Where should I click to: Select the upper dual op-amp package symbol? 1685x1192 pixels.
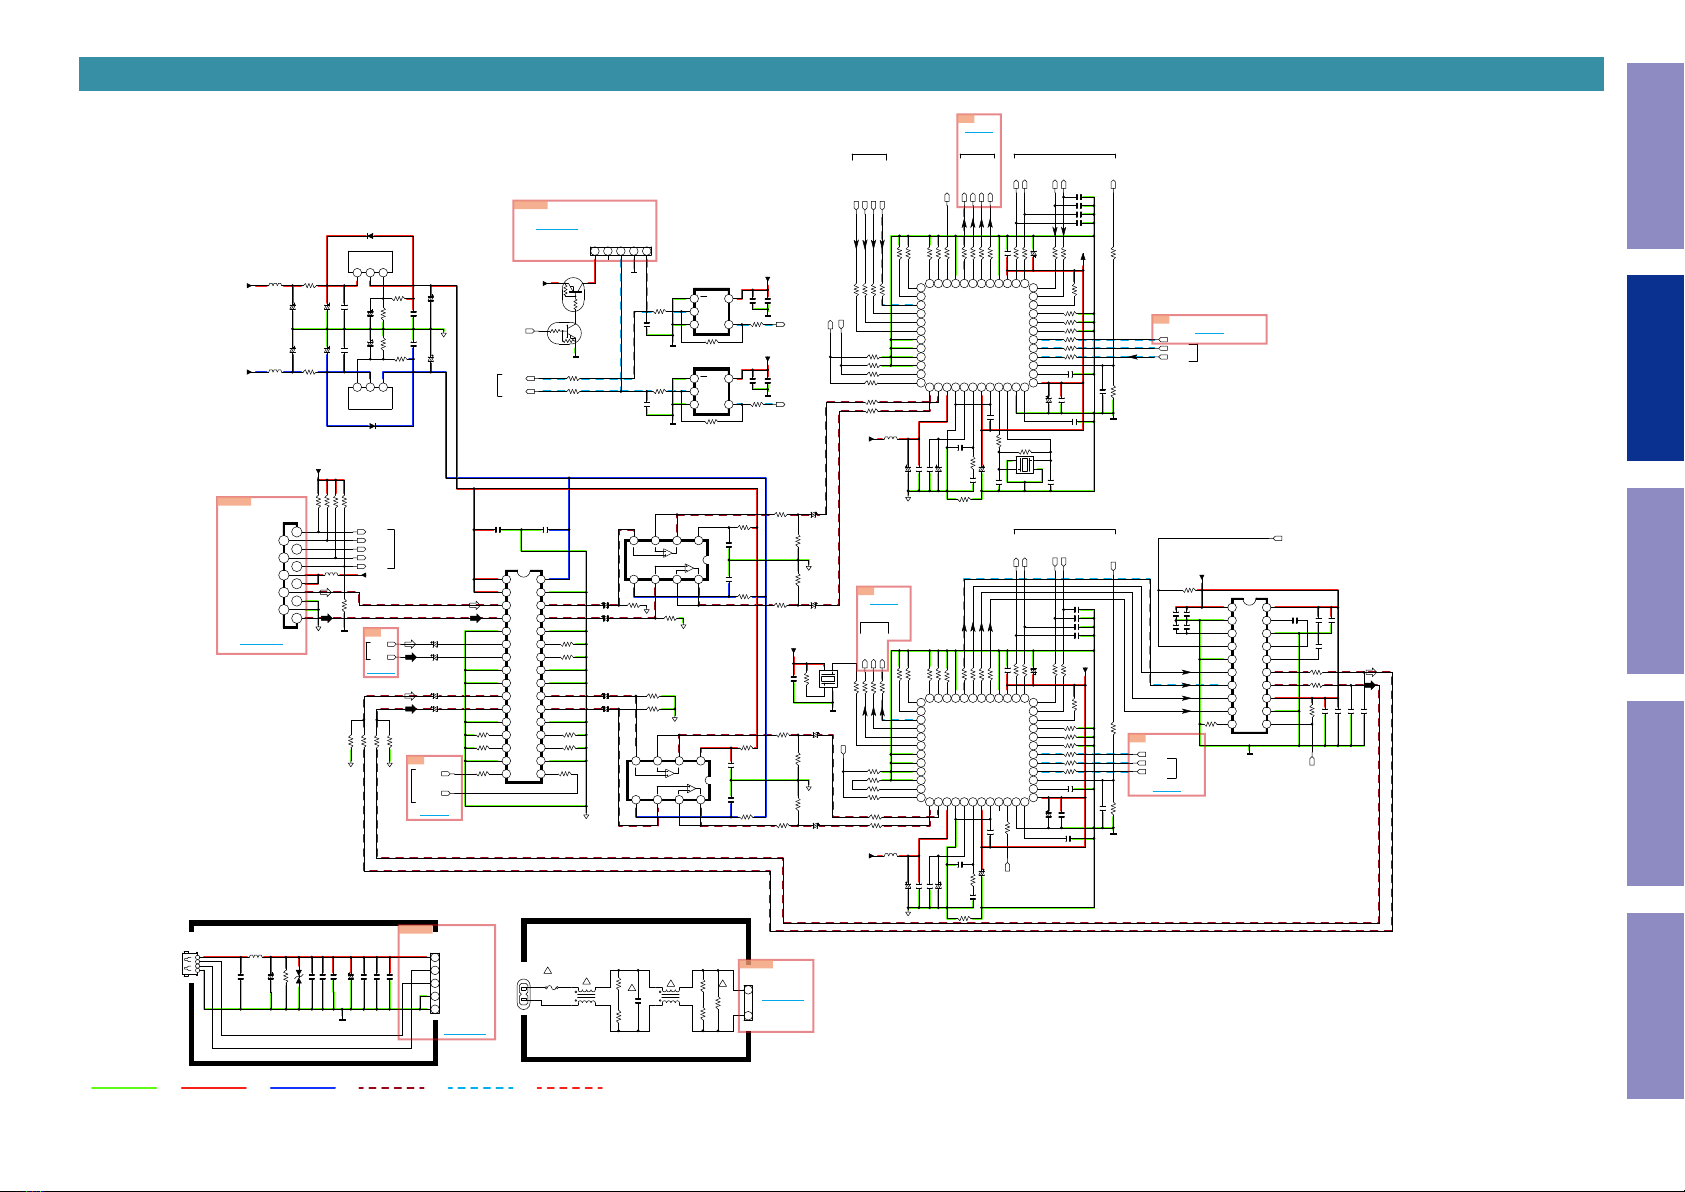667,559
